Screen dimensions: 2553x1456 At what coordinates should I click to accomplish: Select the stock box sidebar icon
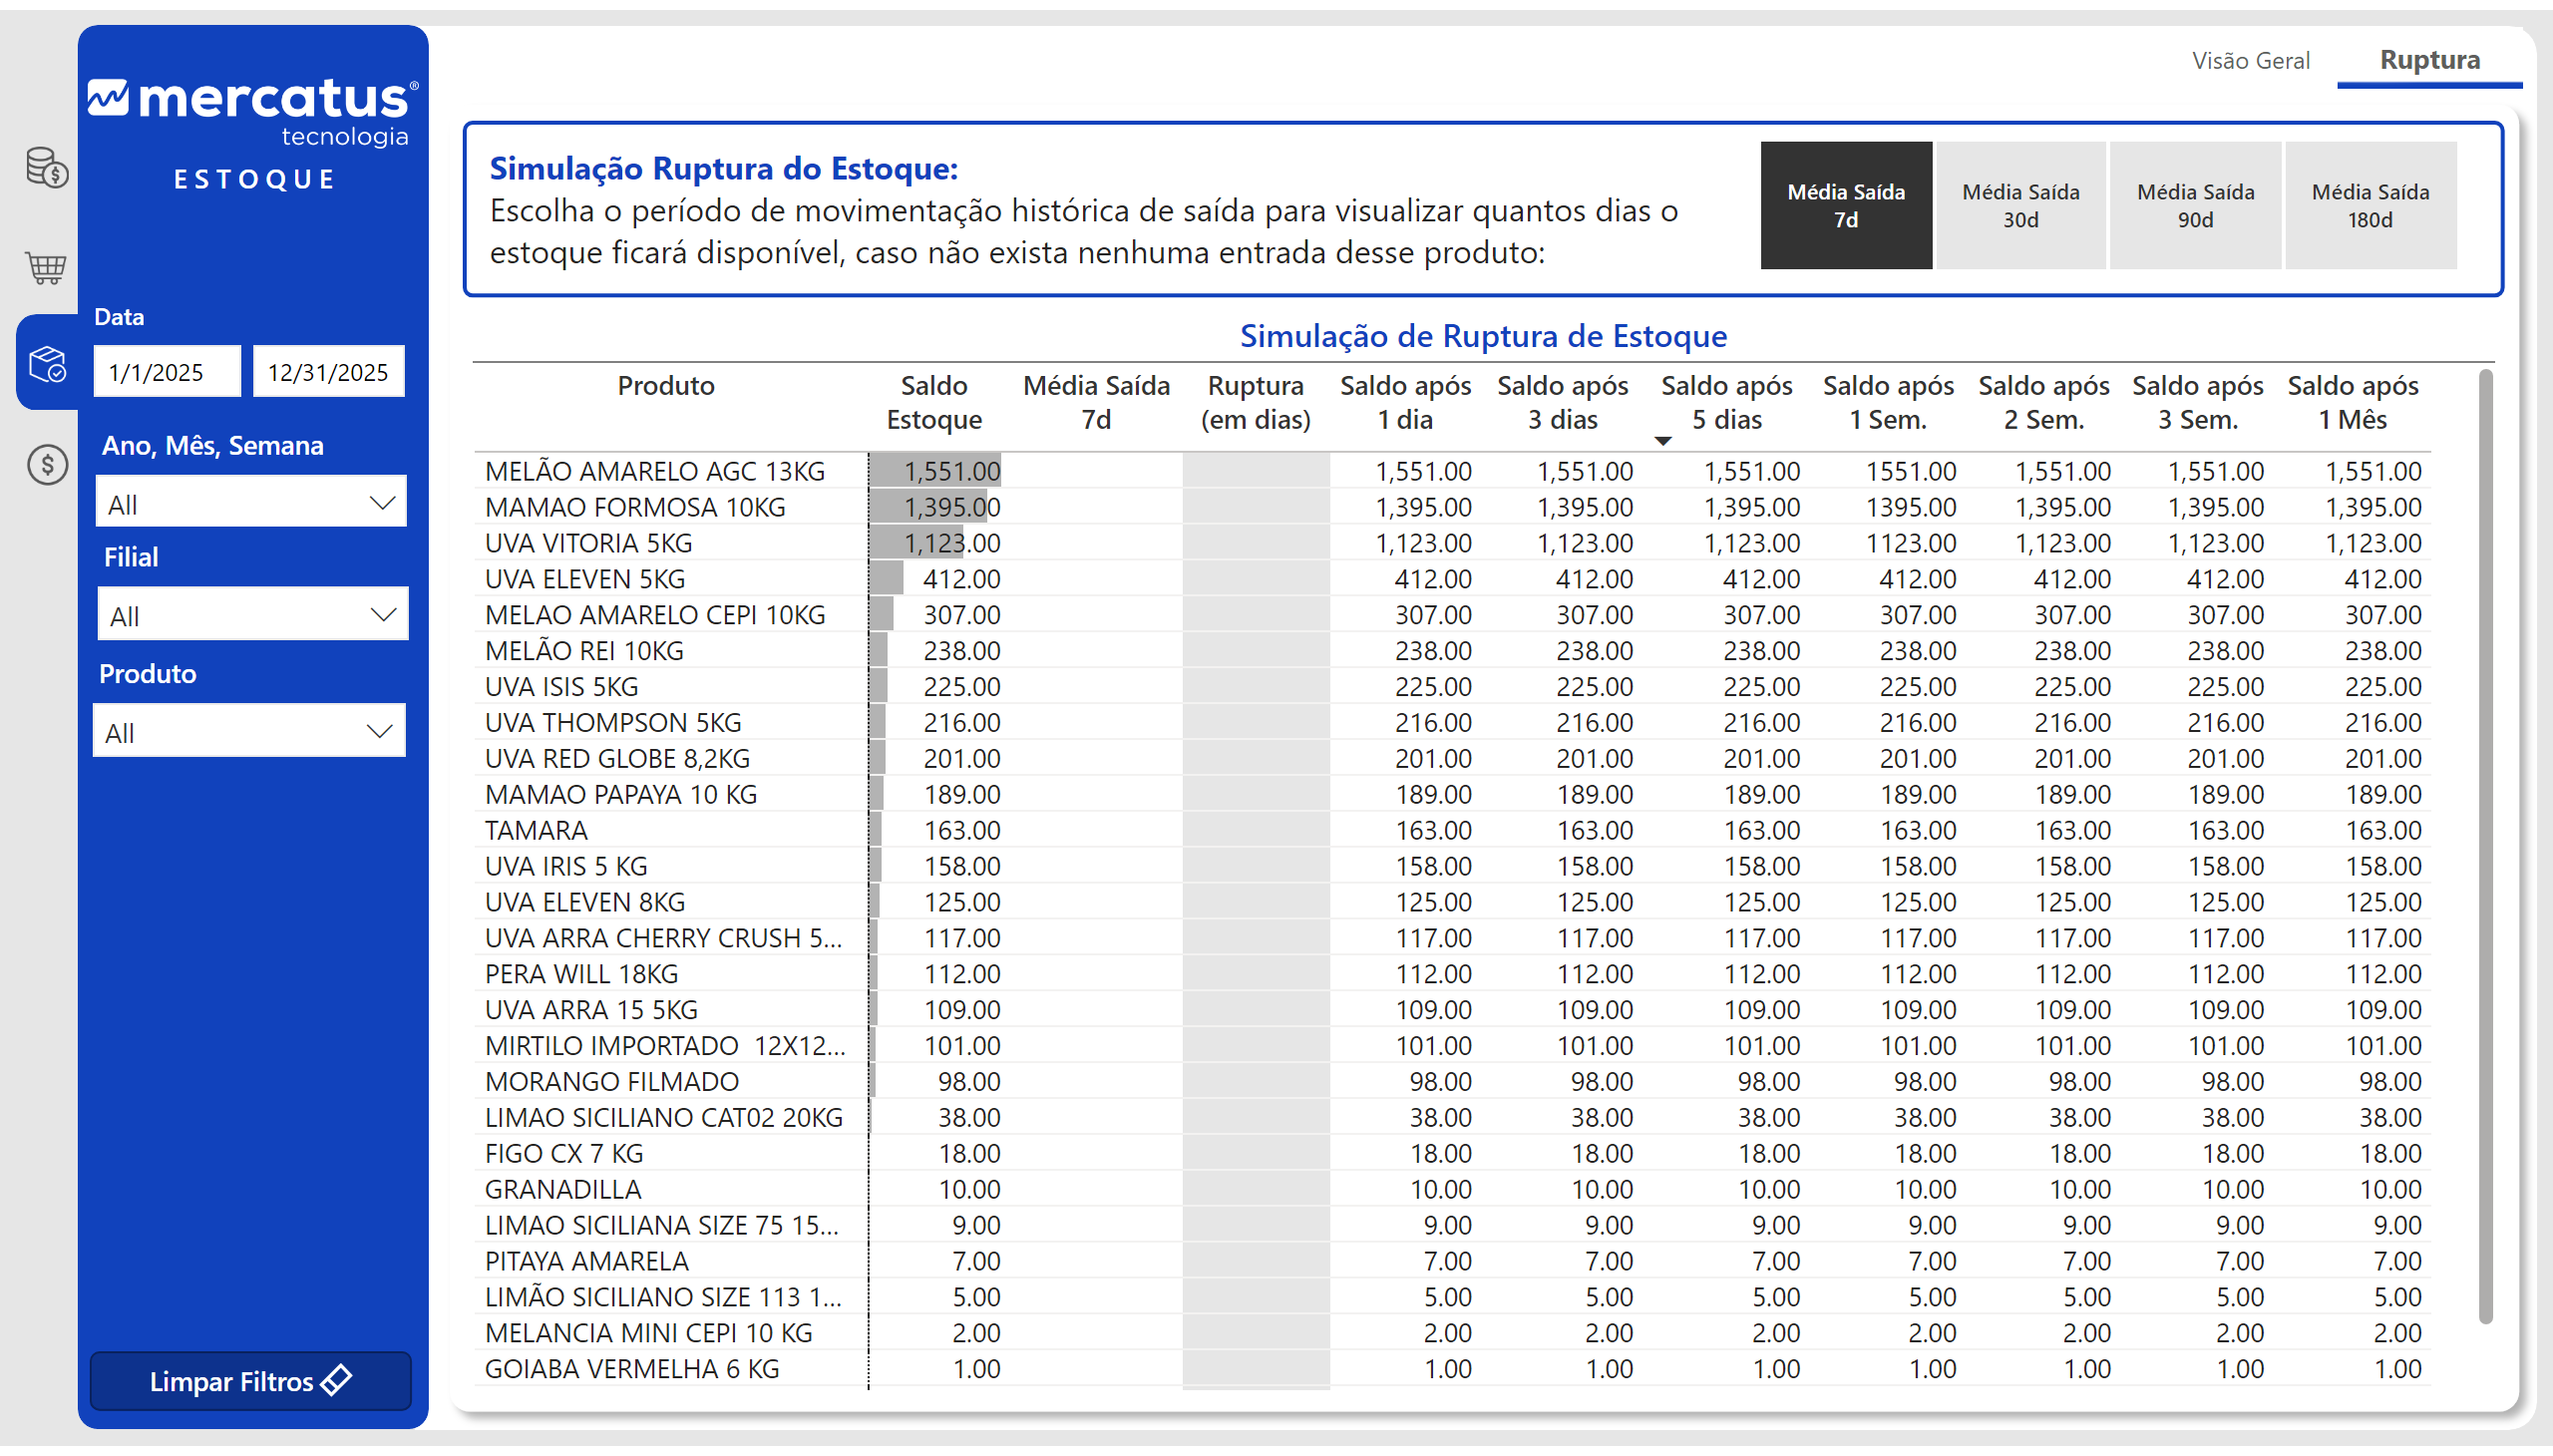[x=47, y=364]
